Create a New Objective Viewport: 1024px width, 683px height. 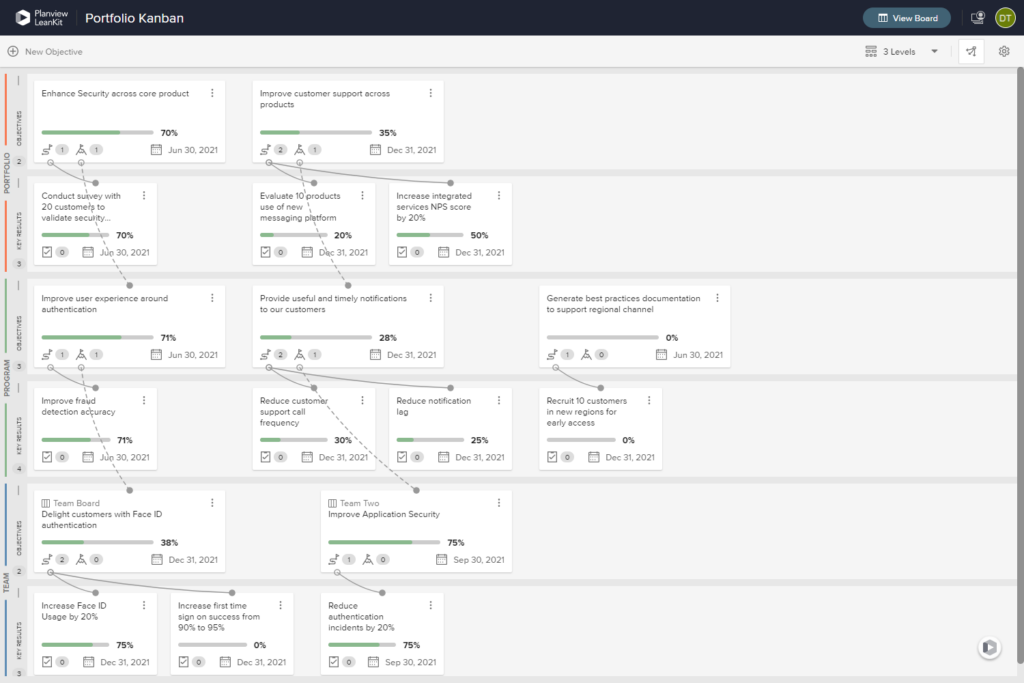point(45,52)
